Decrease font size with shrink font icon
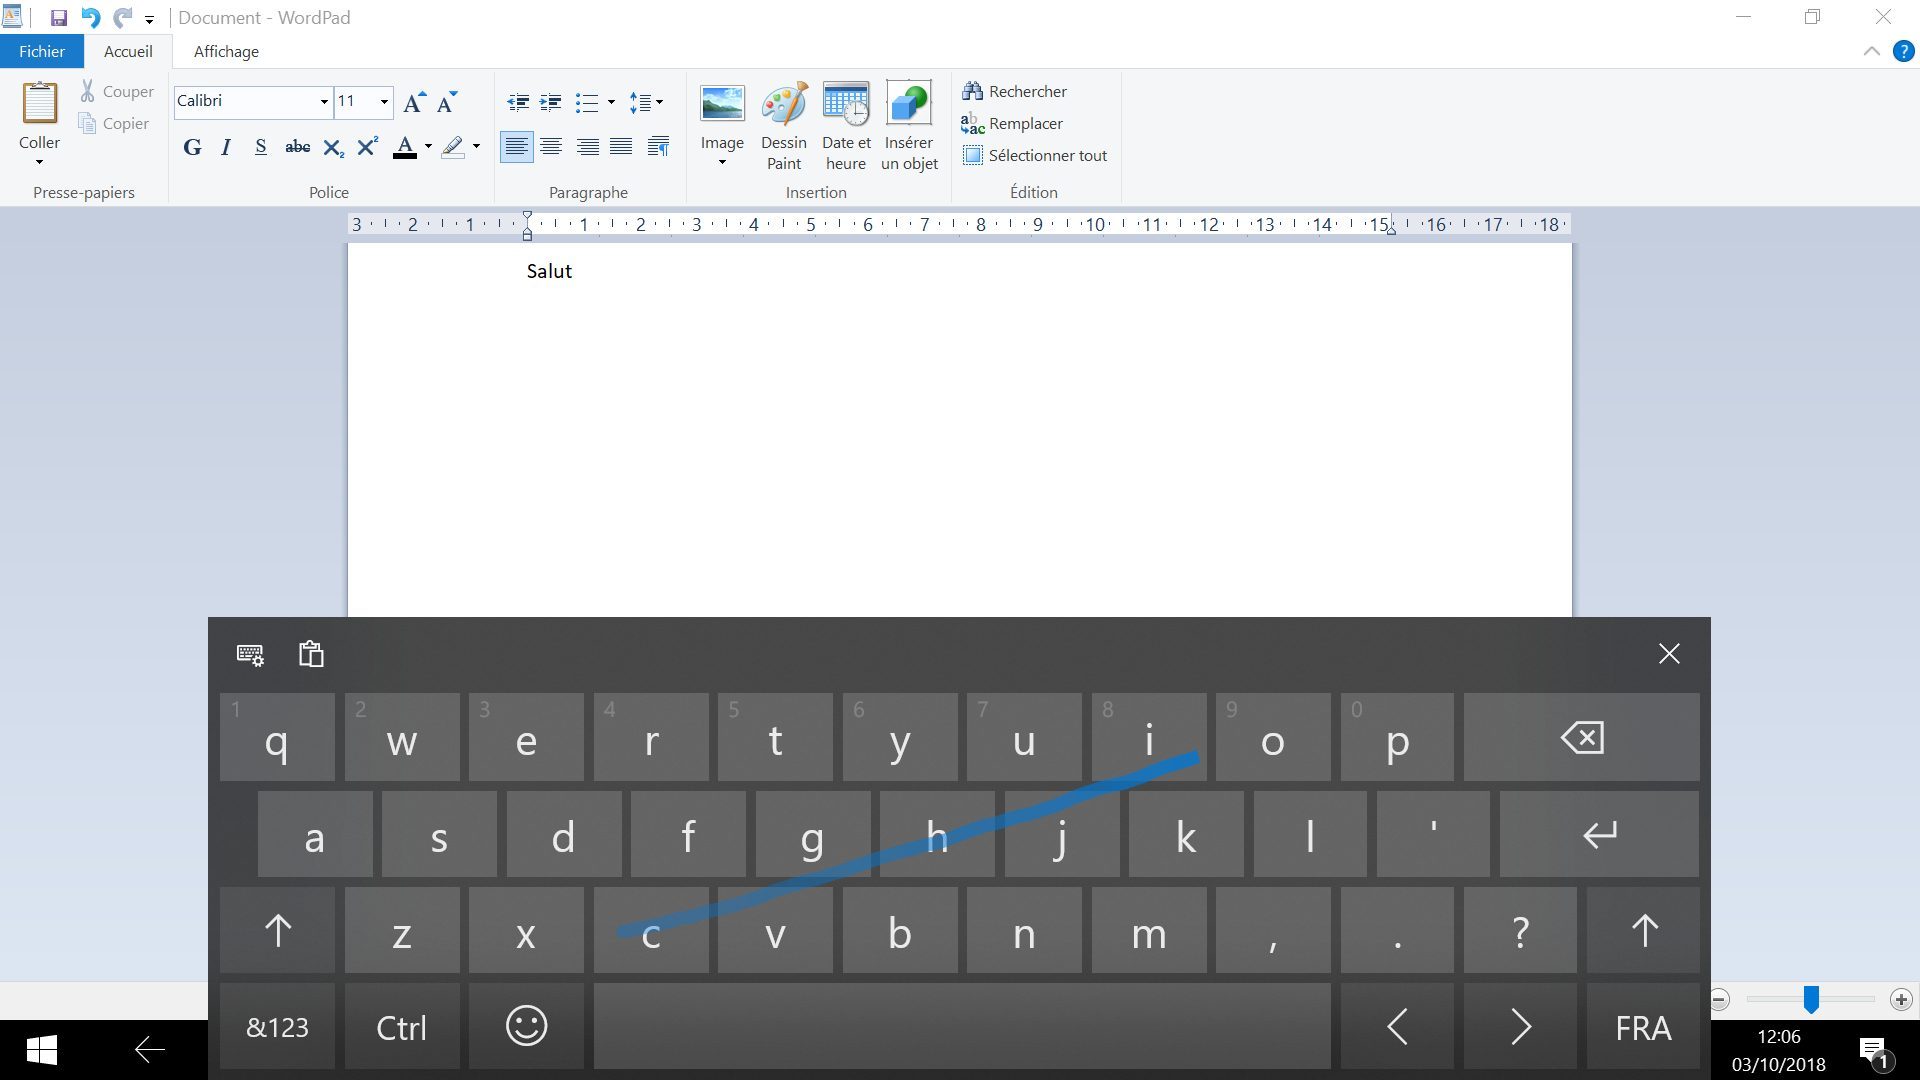Viewport: 1920px width, 1080px height. (447, 101)
